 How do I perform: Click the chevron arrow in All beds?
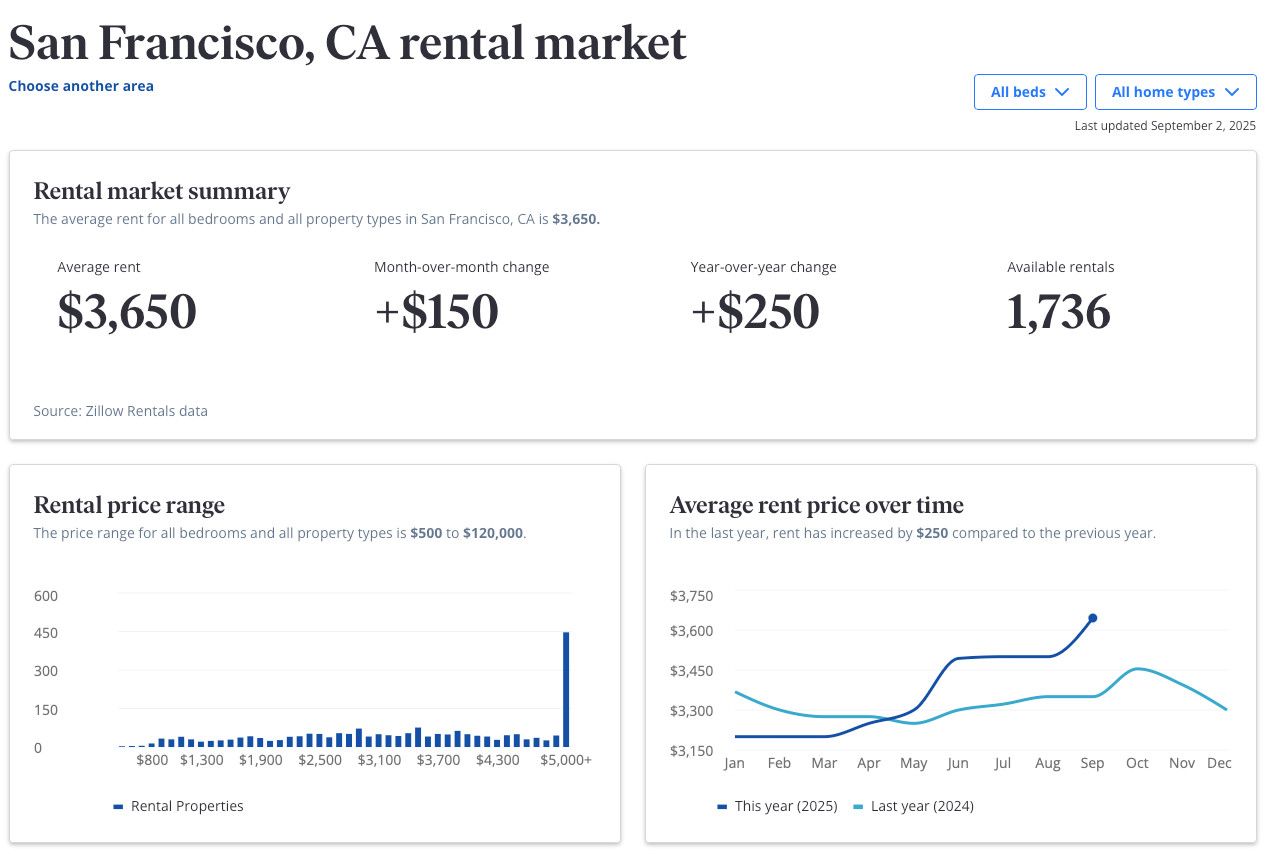pos(1062,92)
